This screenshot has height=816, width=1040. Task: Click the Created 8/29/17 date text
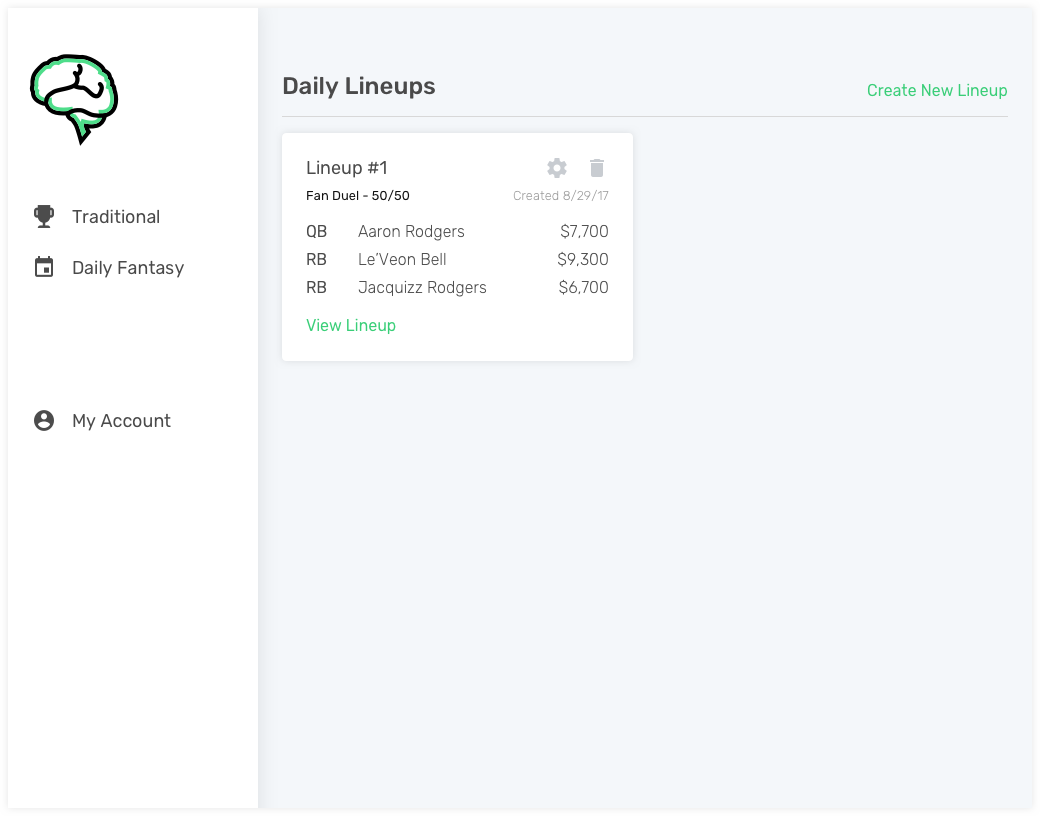coord(560,196)
